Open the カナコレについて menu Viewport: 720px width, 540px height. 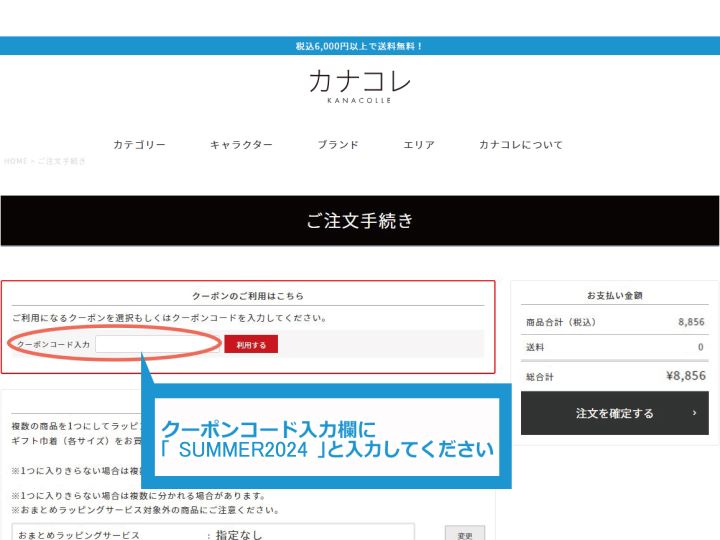521,145
